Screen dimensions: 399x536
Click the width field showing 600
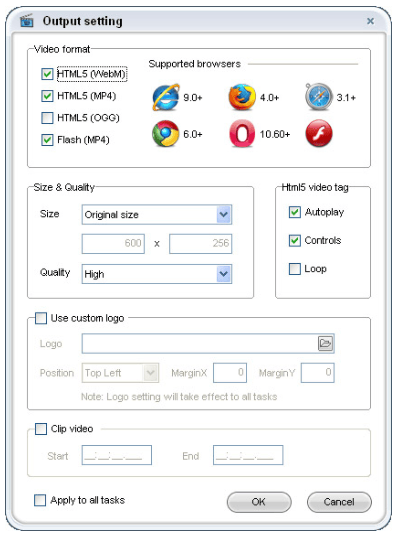click(x=113, y=244)
